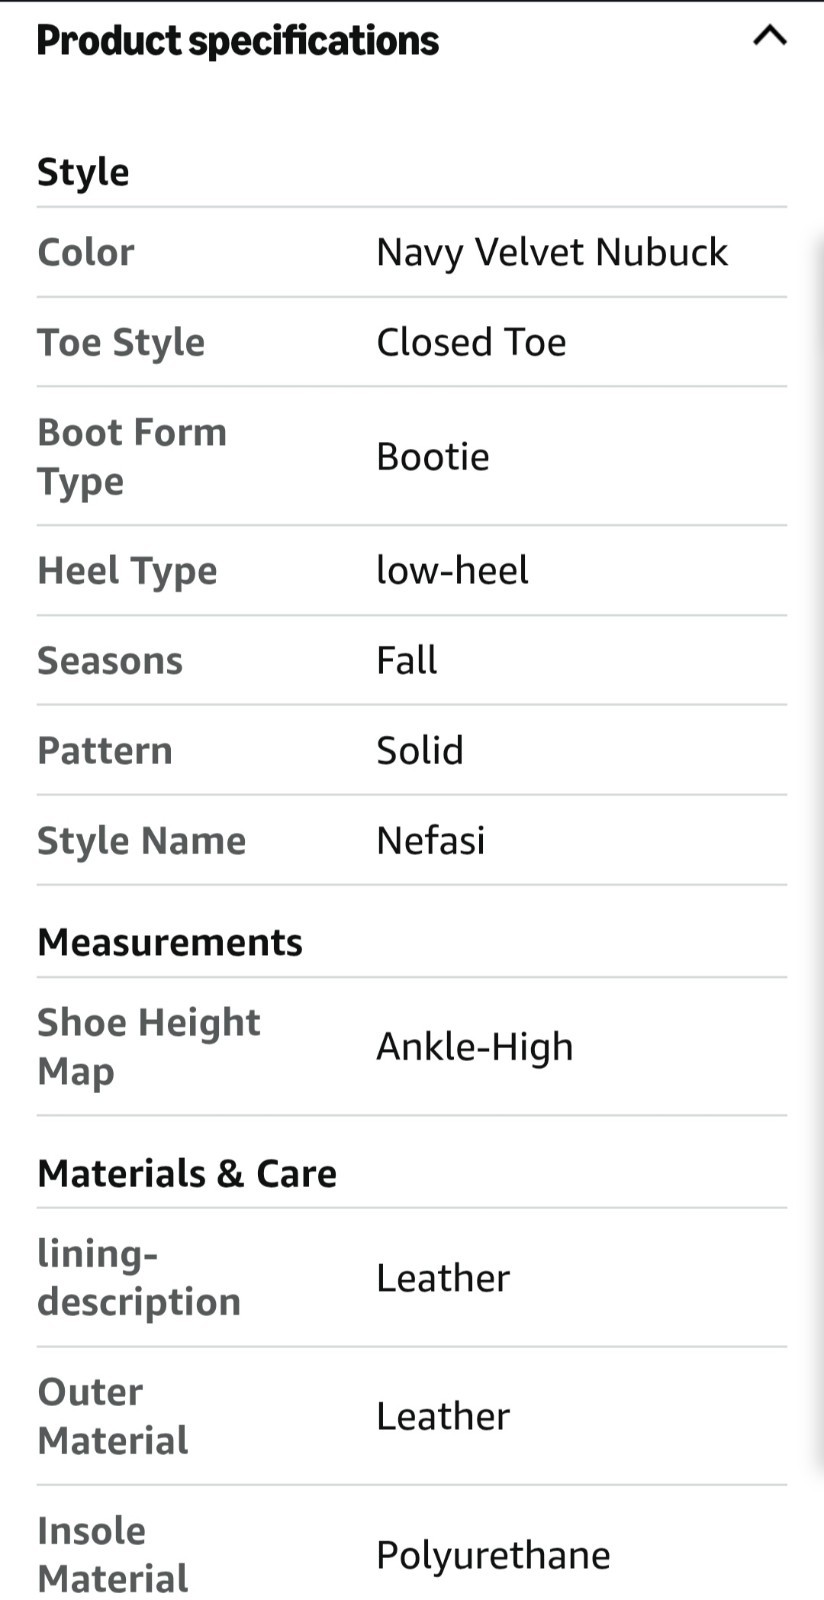The width and height of the screenshot is (824, 1600).
Task: Click the low-heel value
Action: (x=452, y=570)
